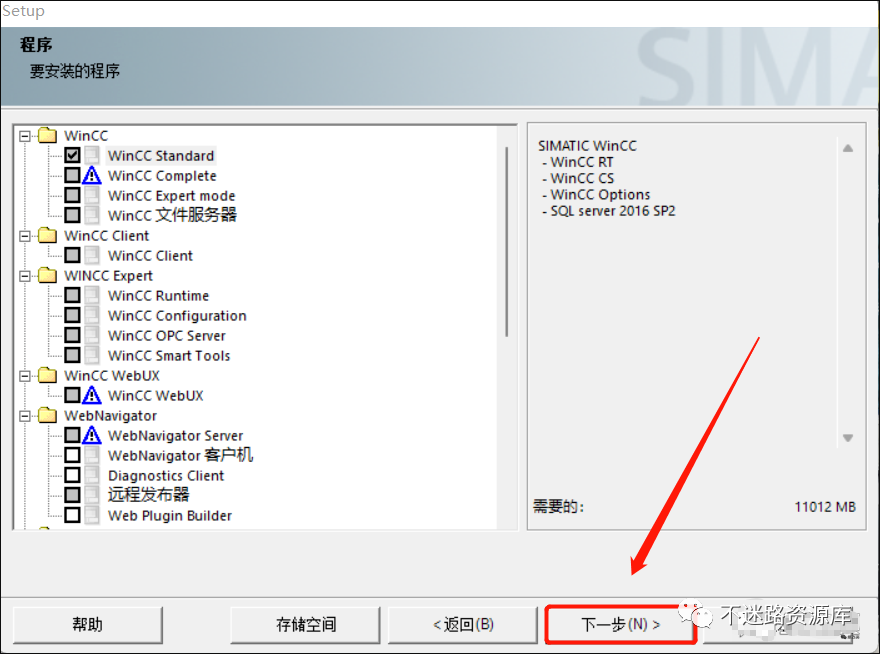This screenshot has height=654, width=880.
Task: Select the WebNavigator 客户机 label
Action: point(180,455)
